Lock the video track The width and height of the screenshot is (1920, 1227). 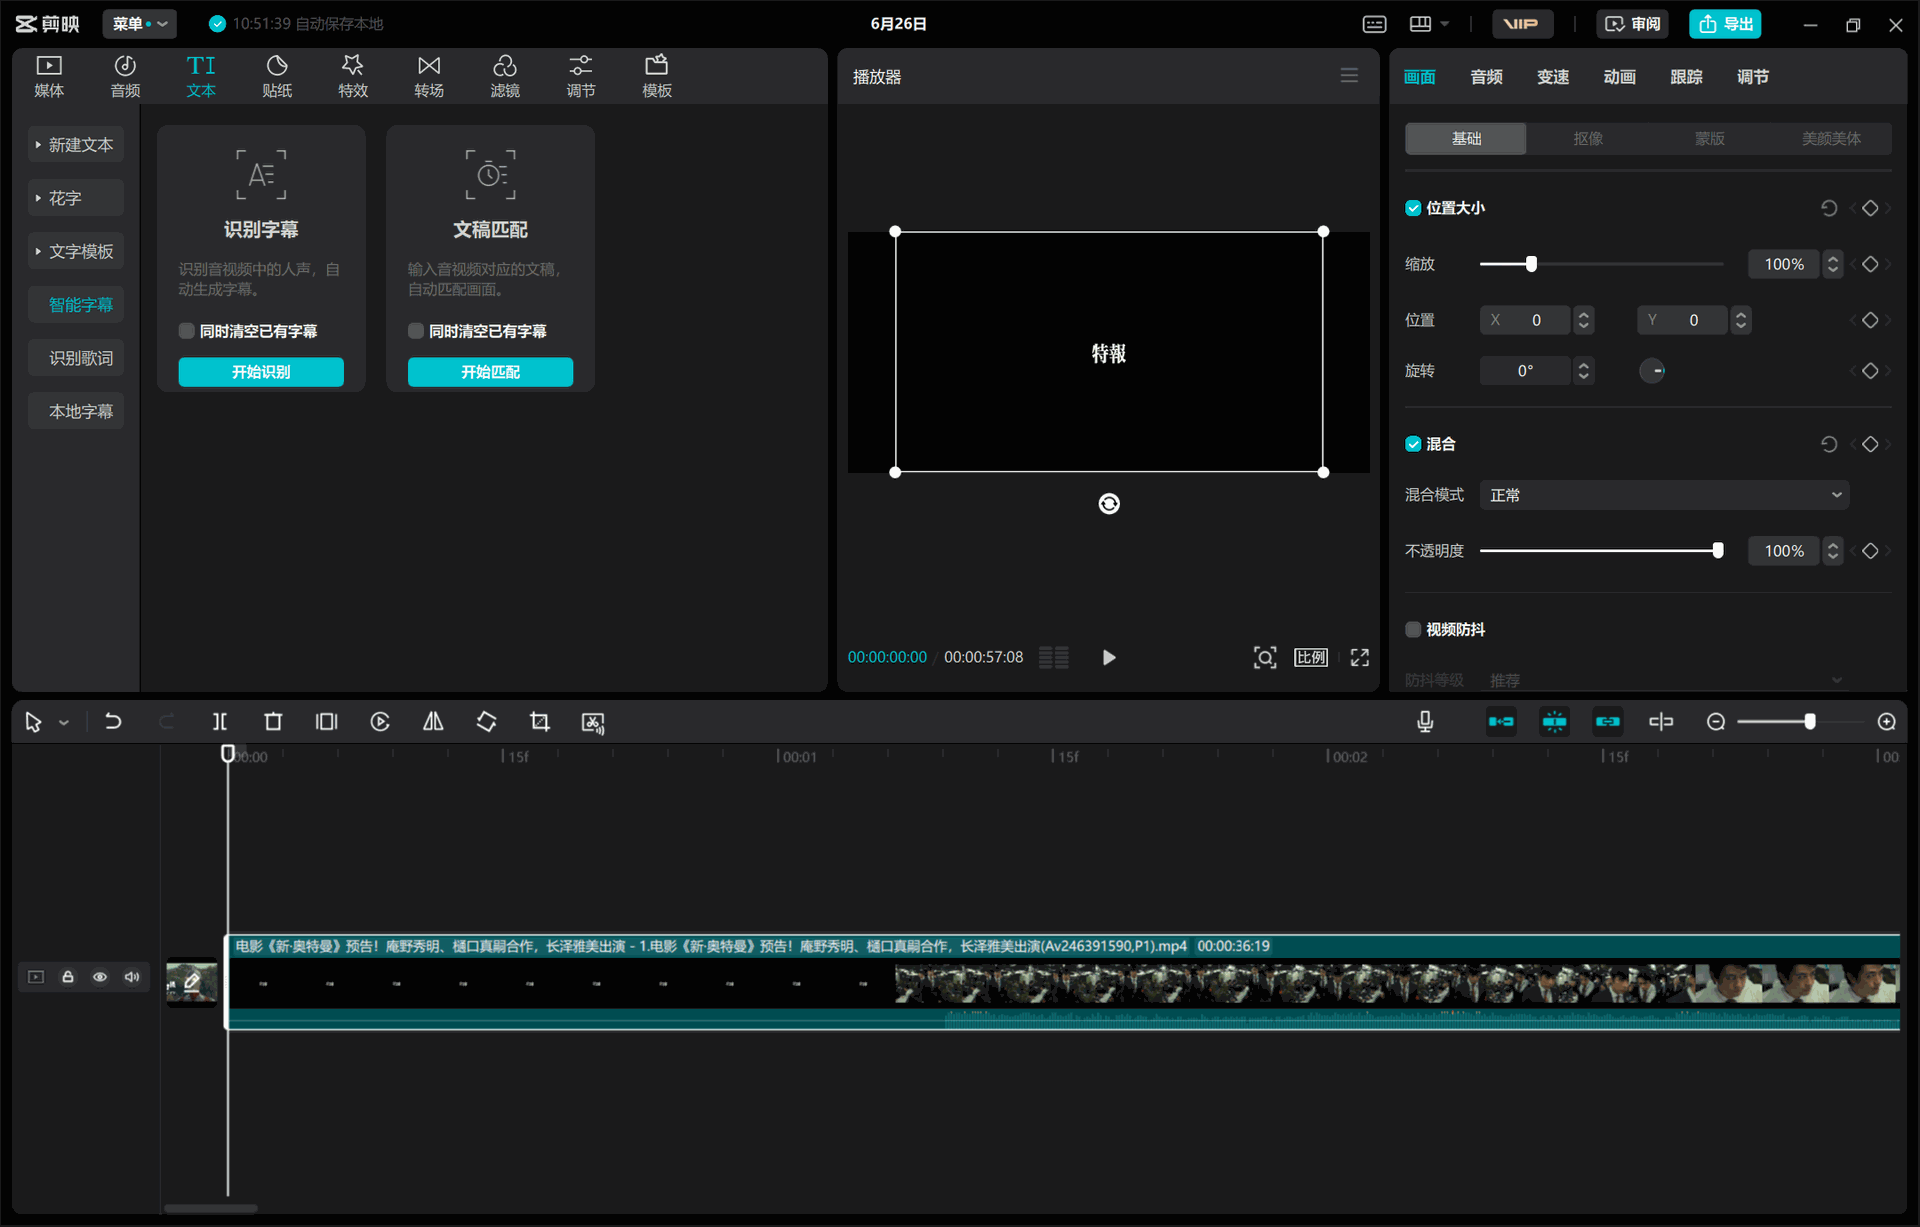coord(68,977)
